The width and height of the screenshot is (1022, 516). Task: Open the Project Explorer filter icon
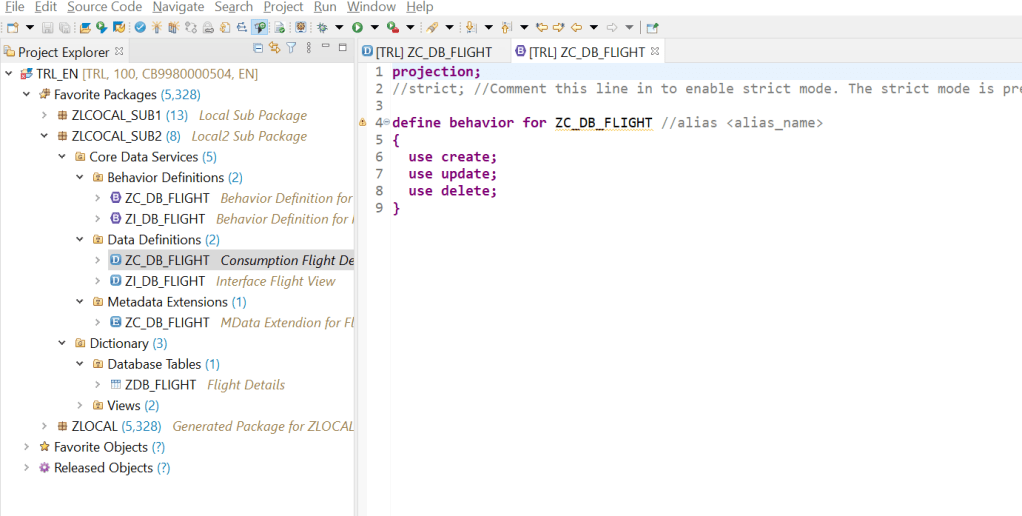click(291, 48)
